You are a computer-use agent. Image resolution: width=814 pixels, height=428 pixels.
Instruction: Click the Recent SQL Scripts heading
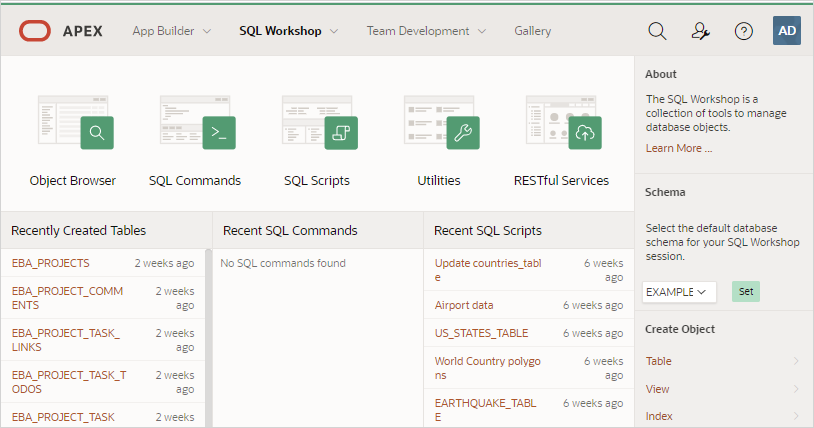point(487,230)
